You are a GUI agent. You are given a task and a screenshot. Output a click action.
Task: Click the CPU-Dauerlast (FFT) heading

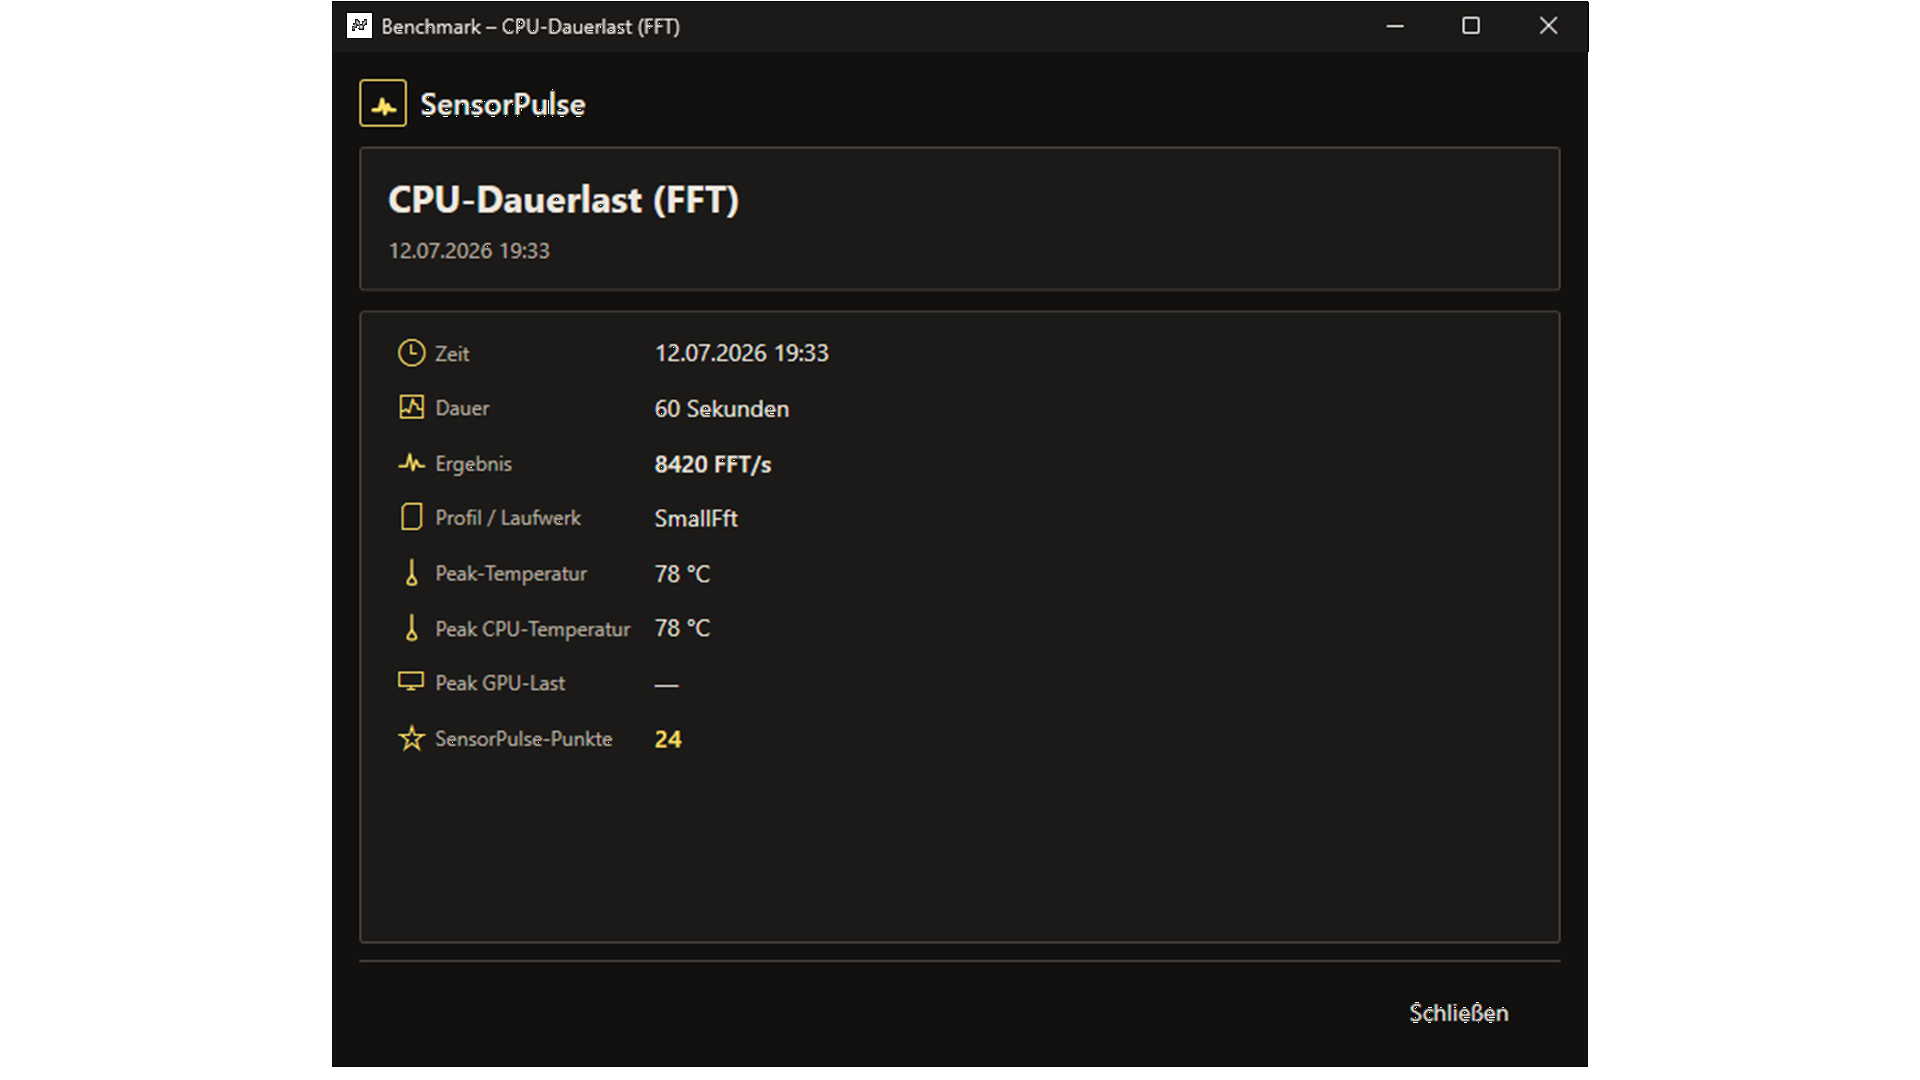click(563, 200)
